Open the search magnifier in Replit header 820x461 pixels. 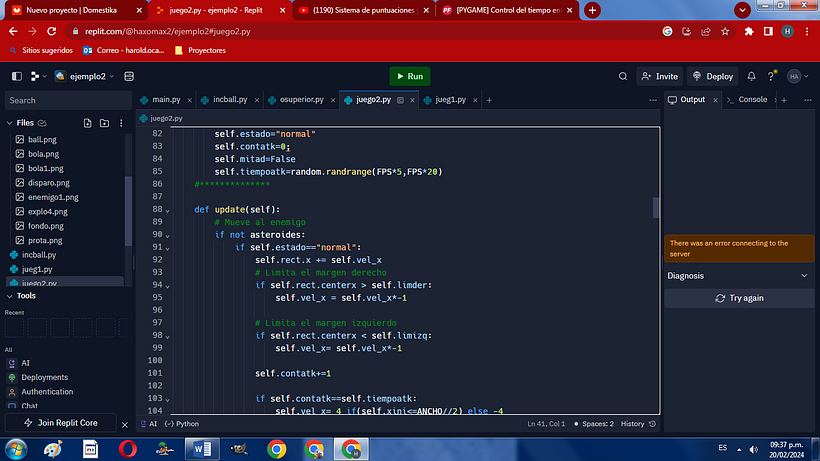coord(622,76)
